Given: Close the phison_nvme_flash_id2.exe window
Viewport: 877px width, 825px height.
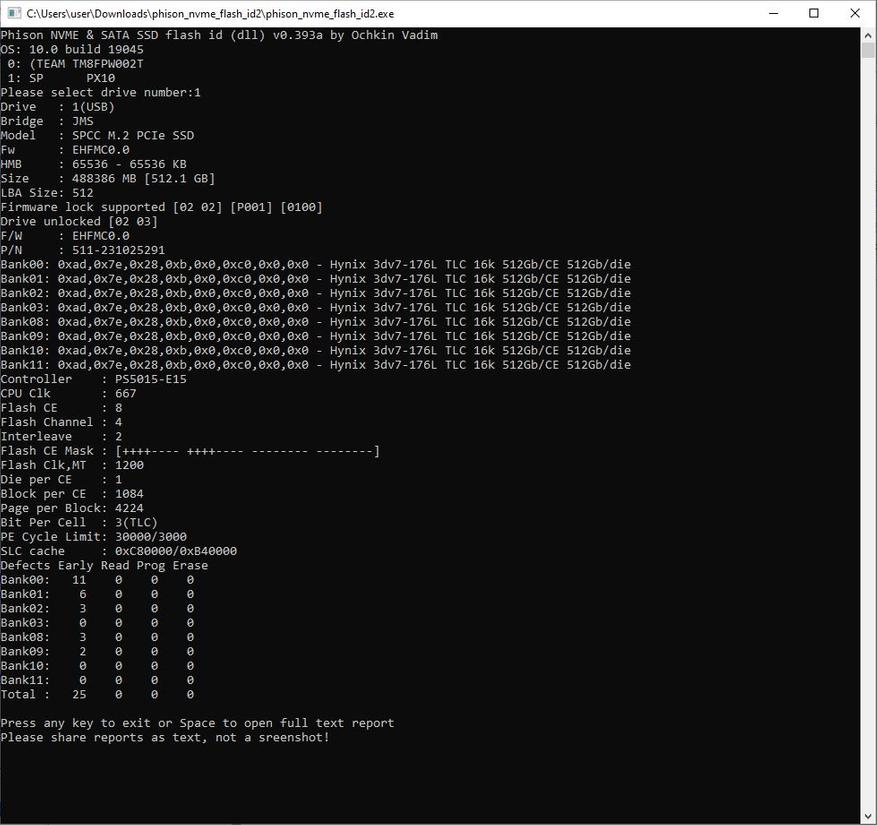Looking at the screenshot, I should 855,13.
